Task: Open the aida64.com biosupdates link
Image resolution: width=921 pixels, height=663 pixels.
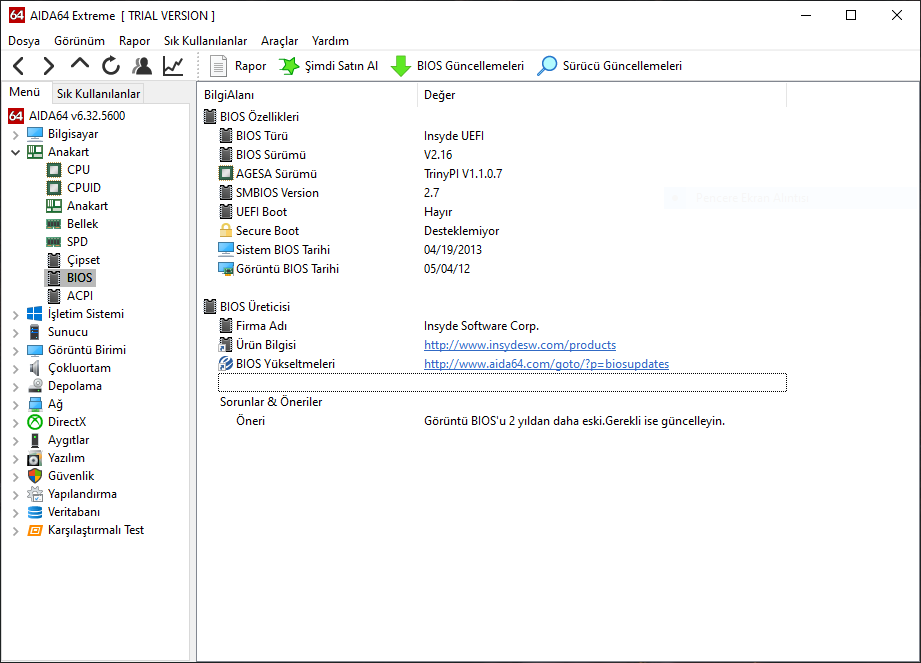Action: (546, 364)
